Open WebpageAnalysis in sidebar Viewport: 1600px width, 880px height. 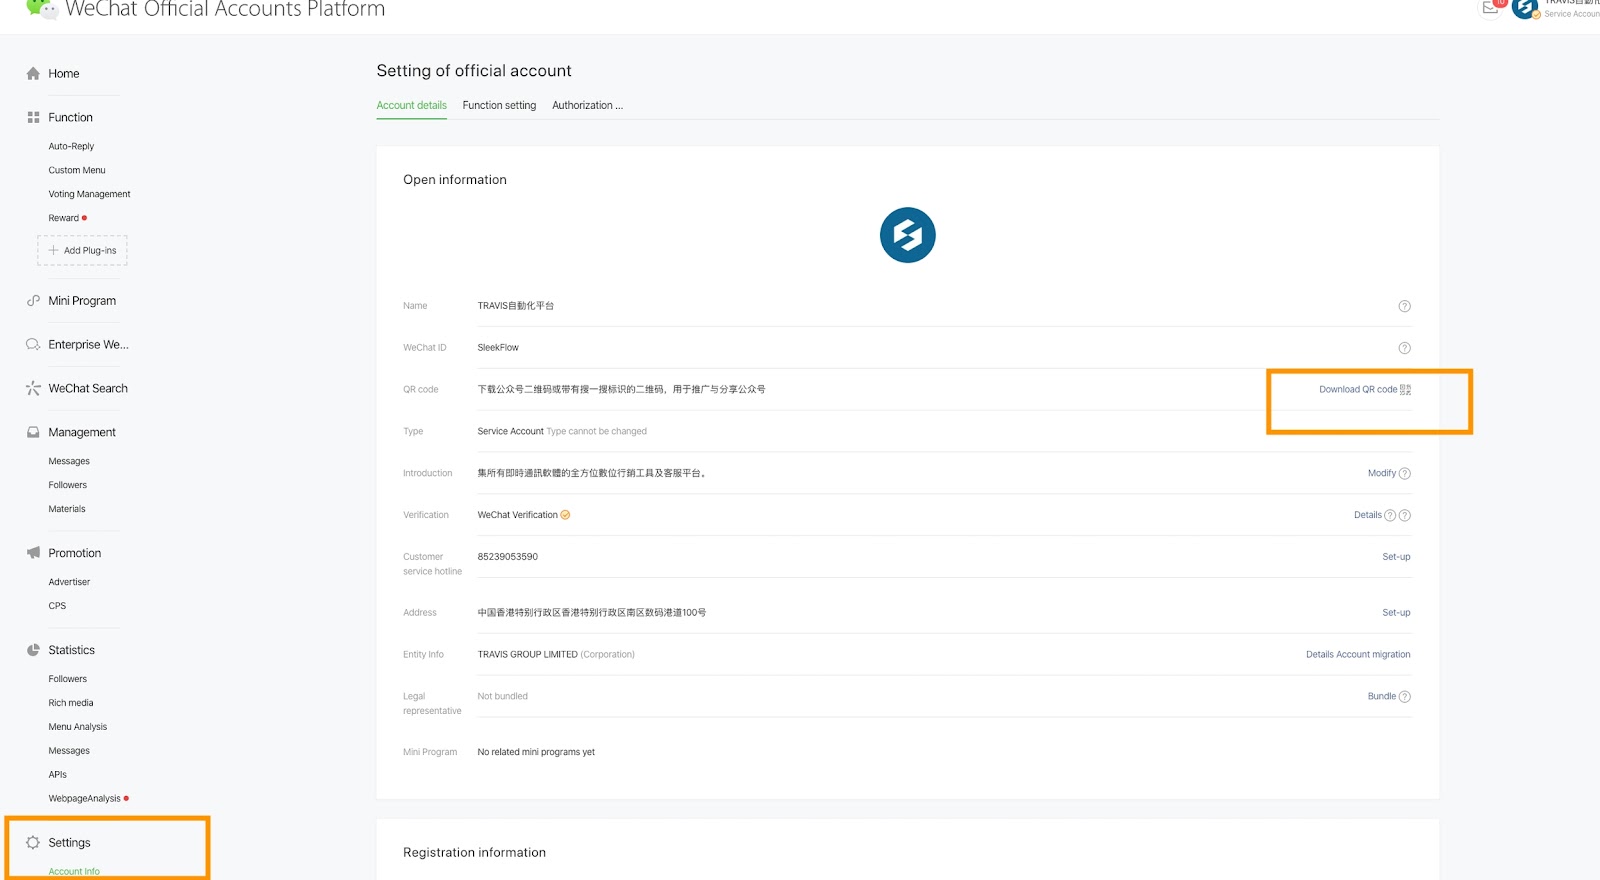tap(84, 799)
